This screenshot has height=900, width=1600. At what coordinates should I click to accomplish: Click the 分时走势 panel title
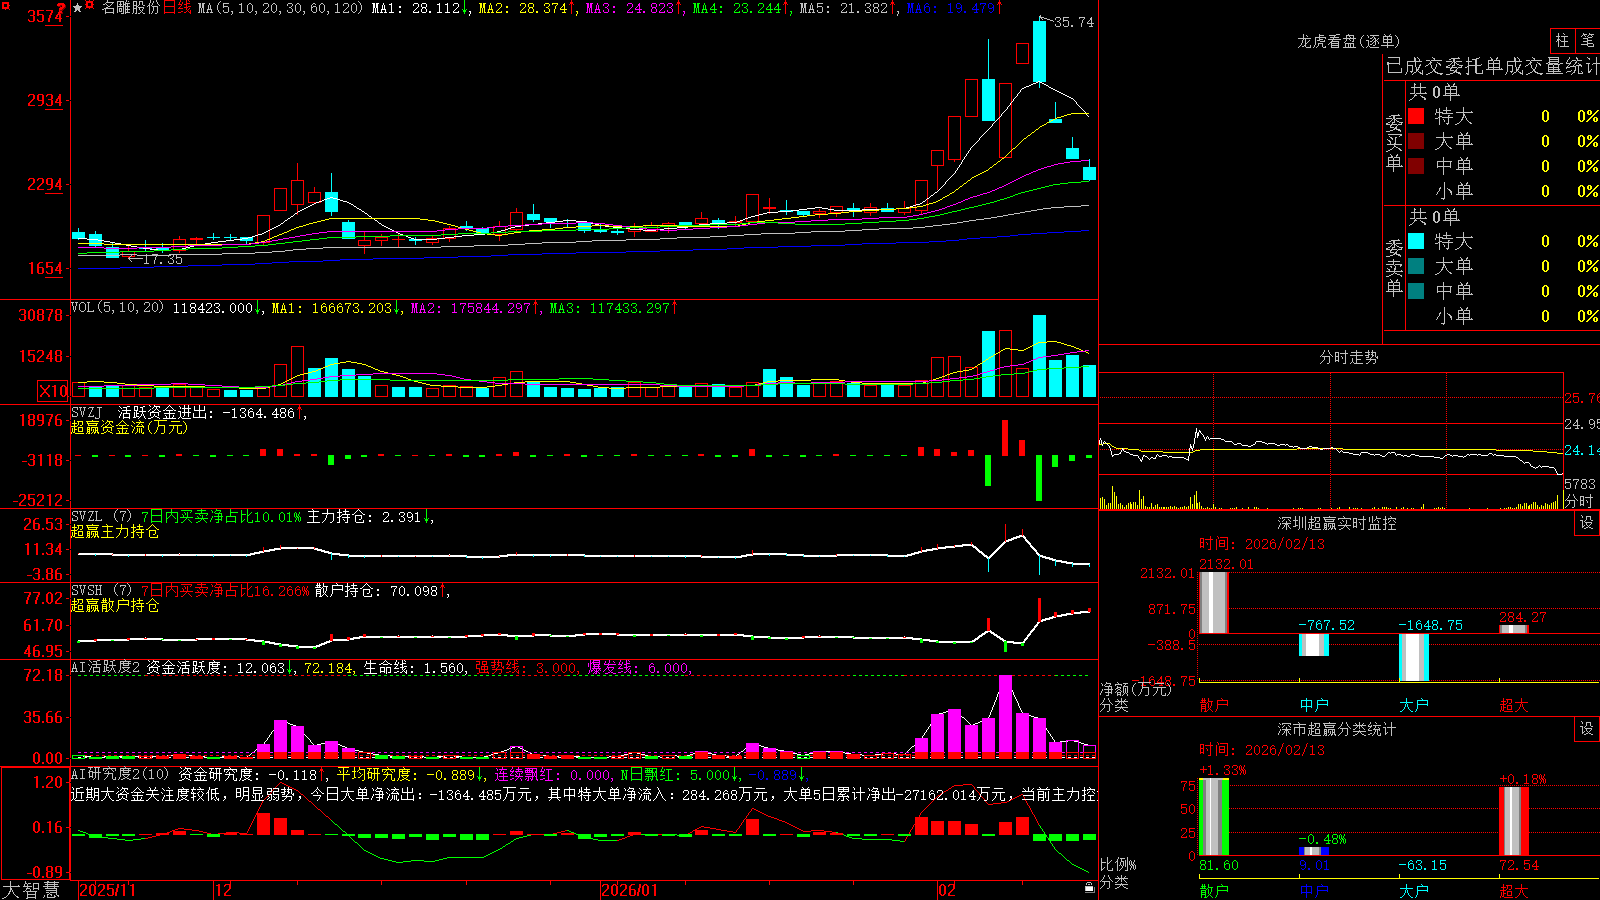tap(1348, 357)
